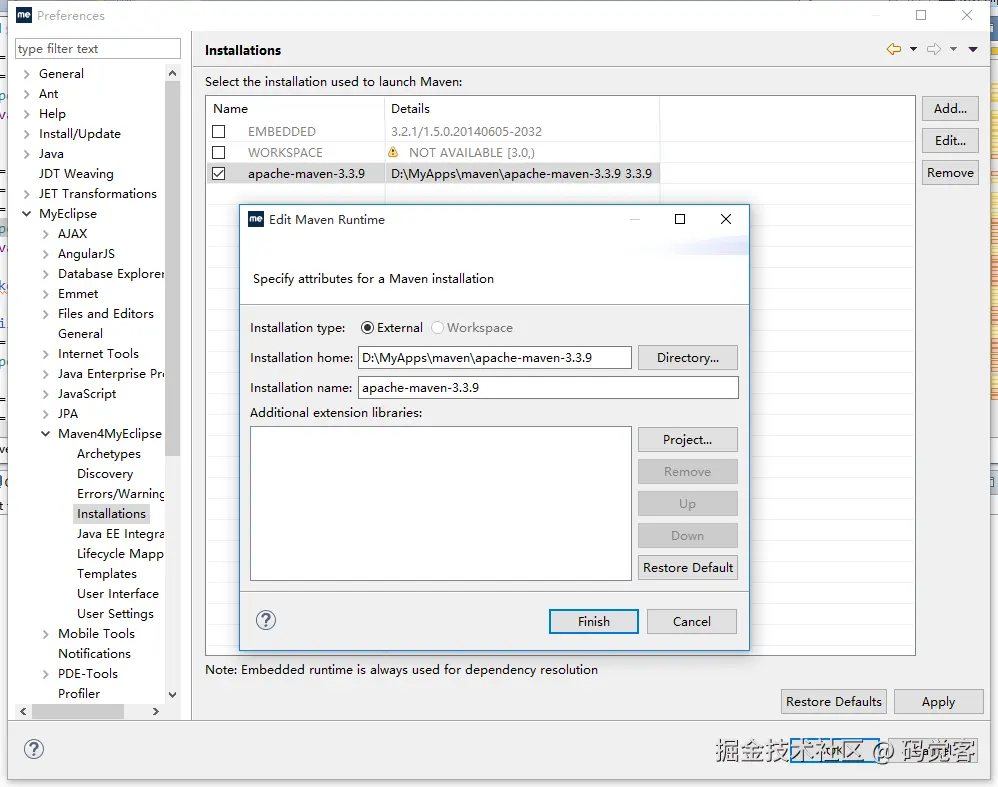The width and height of the screenshot is (998, 787).
Task: Open the Discovery preference page
Action: pos(105,474)
